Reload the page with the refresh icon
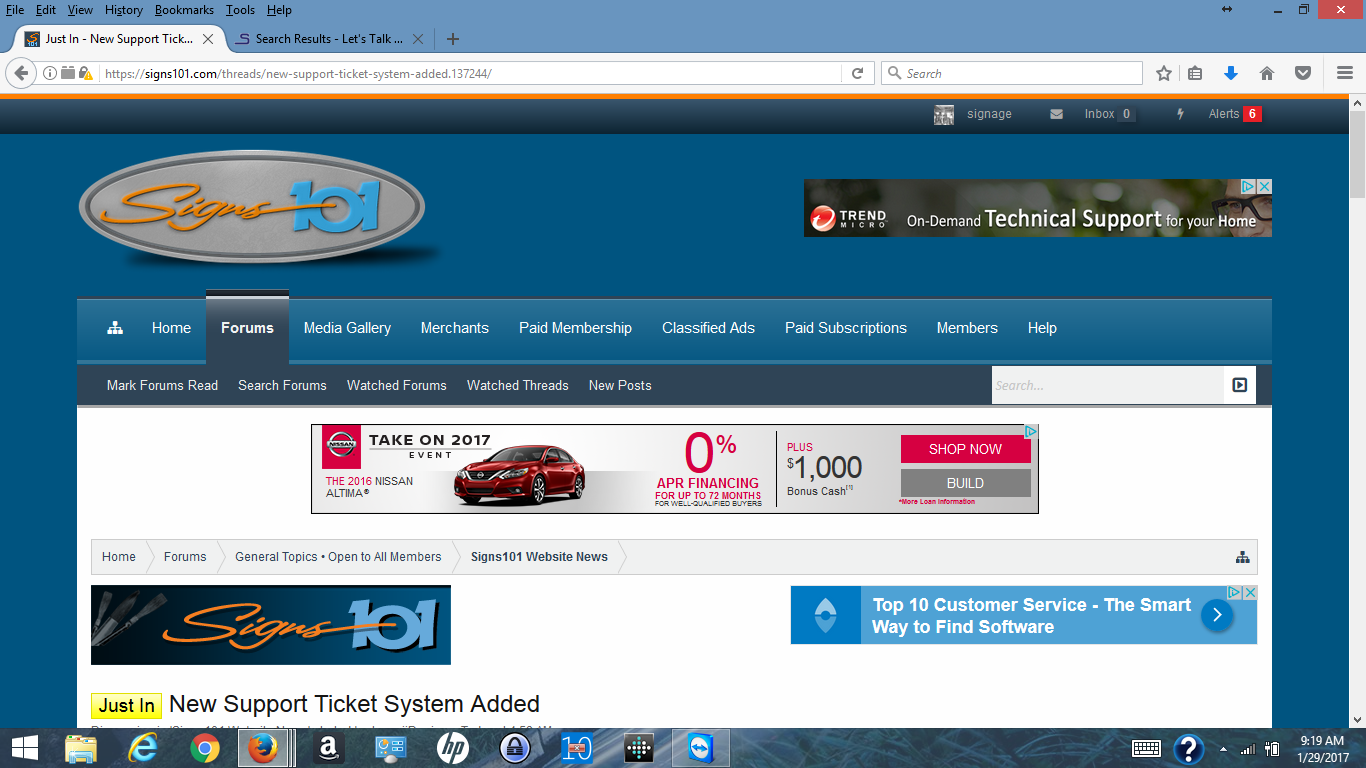 (x=857, y=73)
